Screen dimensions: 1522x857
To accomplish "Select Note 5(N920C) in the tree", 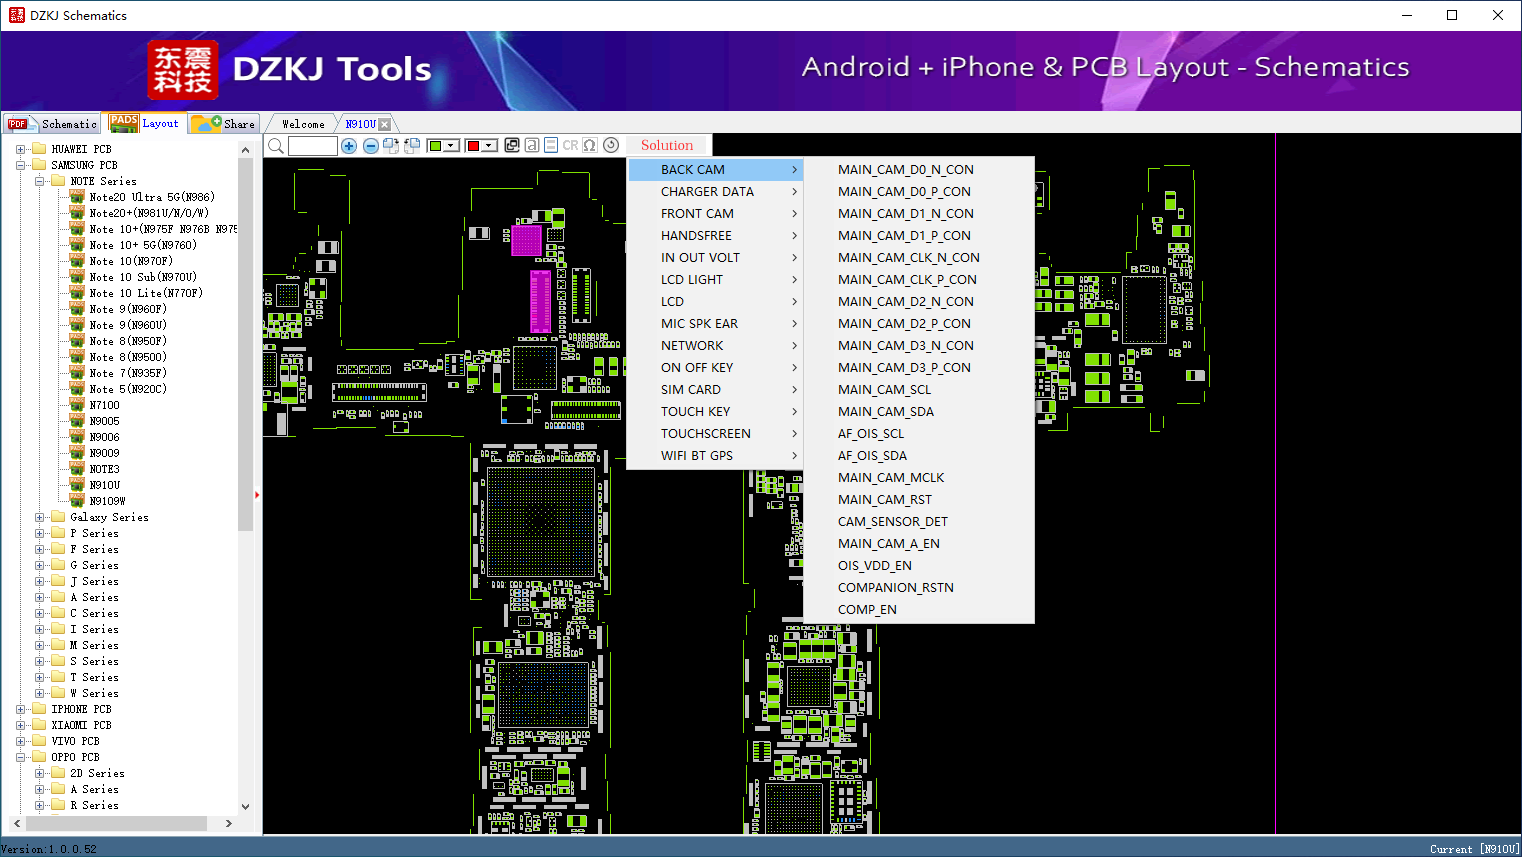I will [x=128, y=389].
